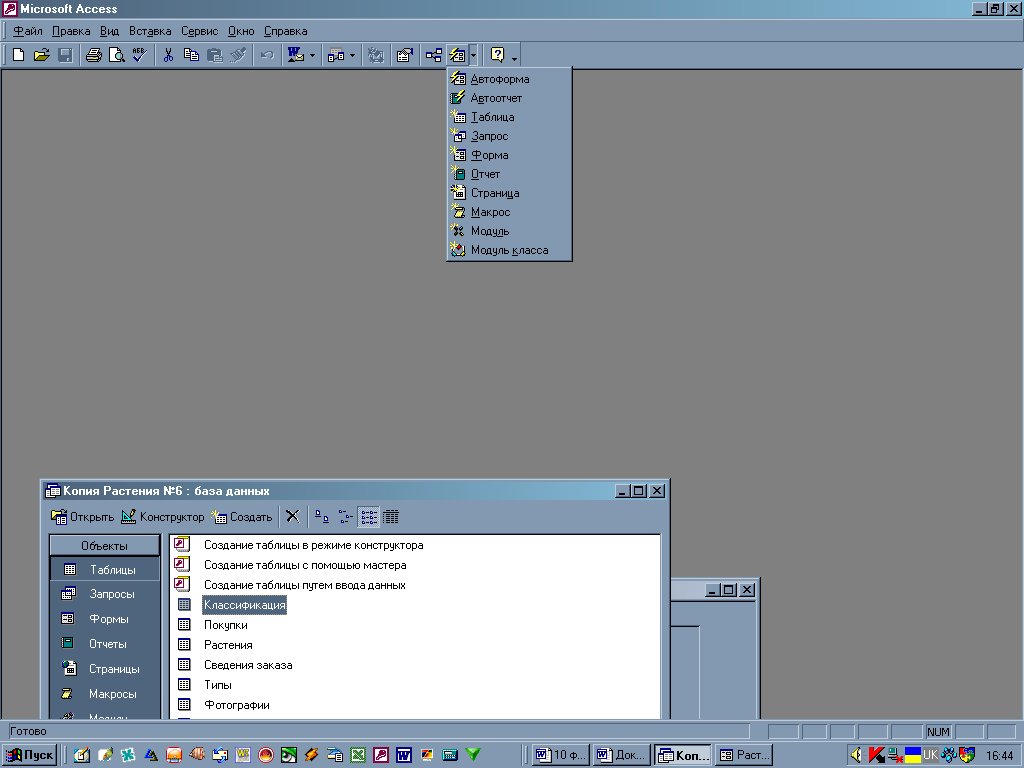Select Макрос in the New Object menu

[x=509, y=212]
